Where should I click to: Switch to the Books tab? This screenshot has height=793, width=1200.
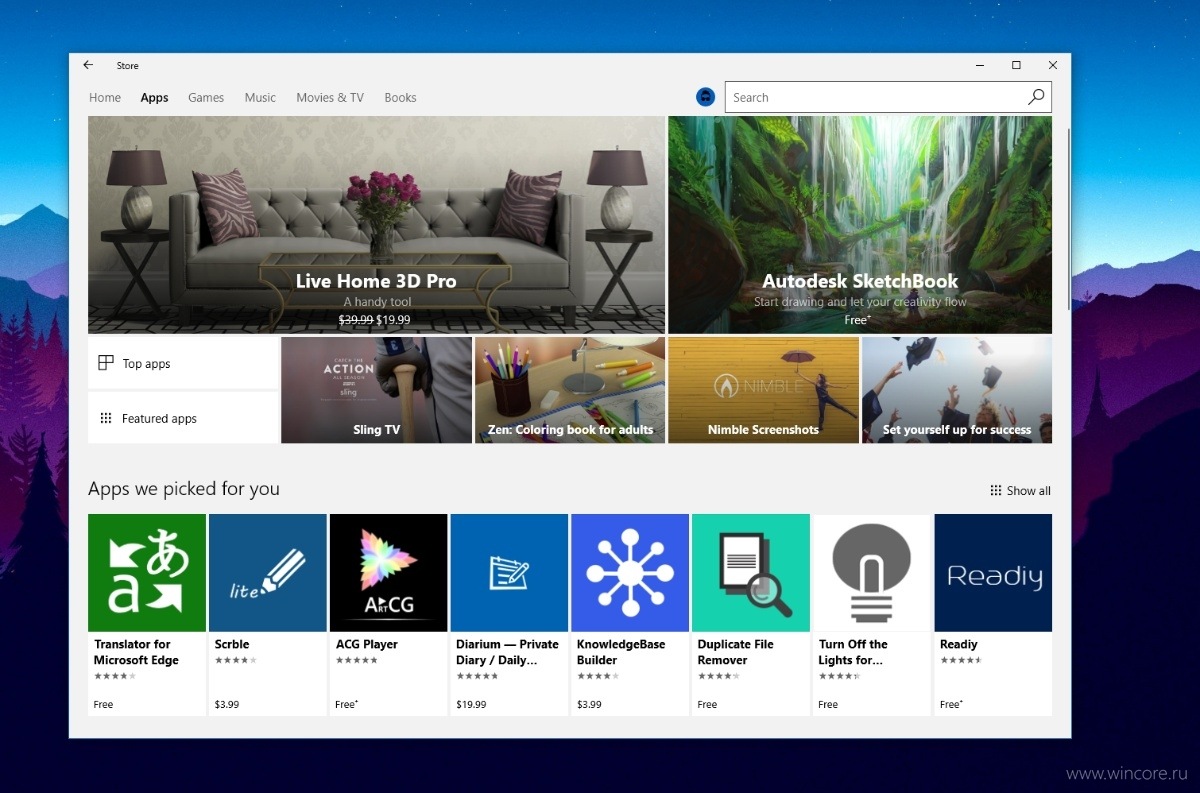coord(400,98)
